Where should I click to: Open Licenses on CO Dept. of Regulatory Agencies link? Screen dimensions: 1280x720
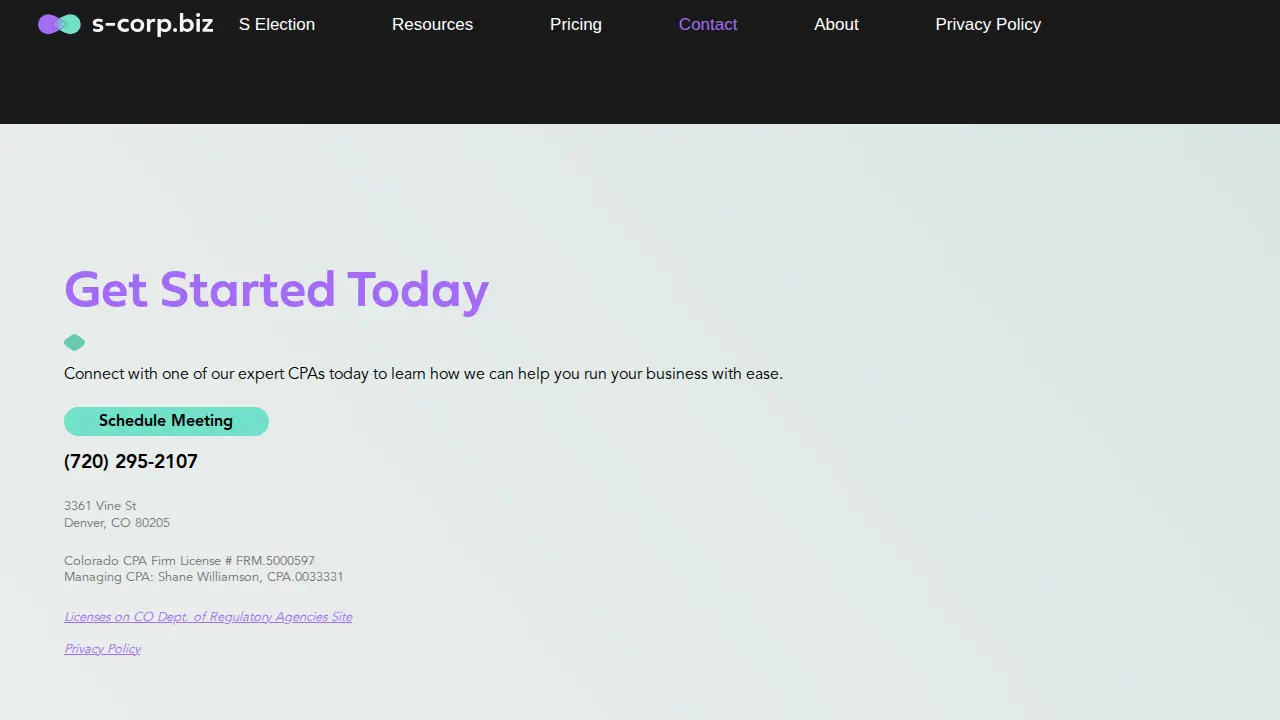click(x=208, y=617)
